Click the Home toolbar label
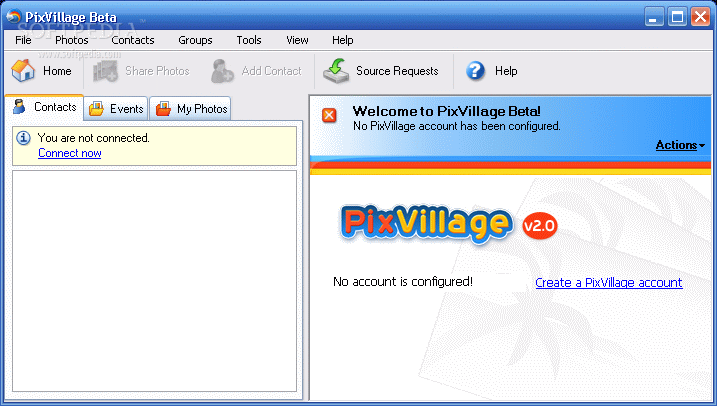This screenshot has width=717, height=406. point(57,71)
